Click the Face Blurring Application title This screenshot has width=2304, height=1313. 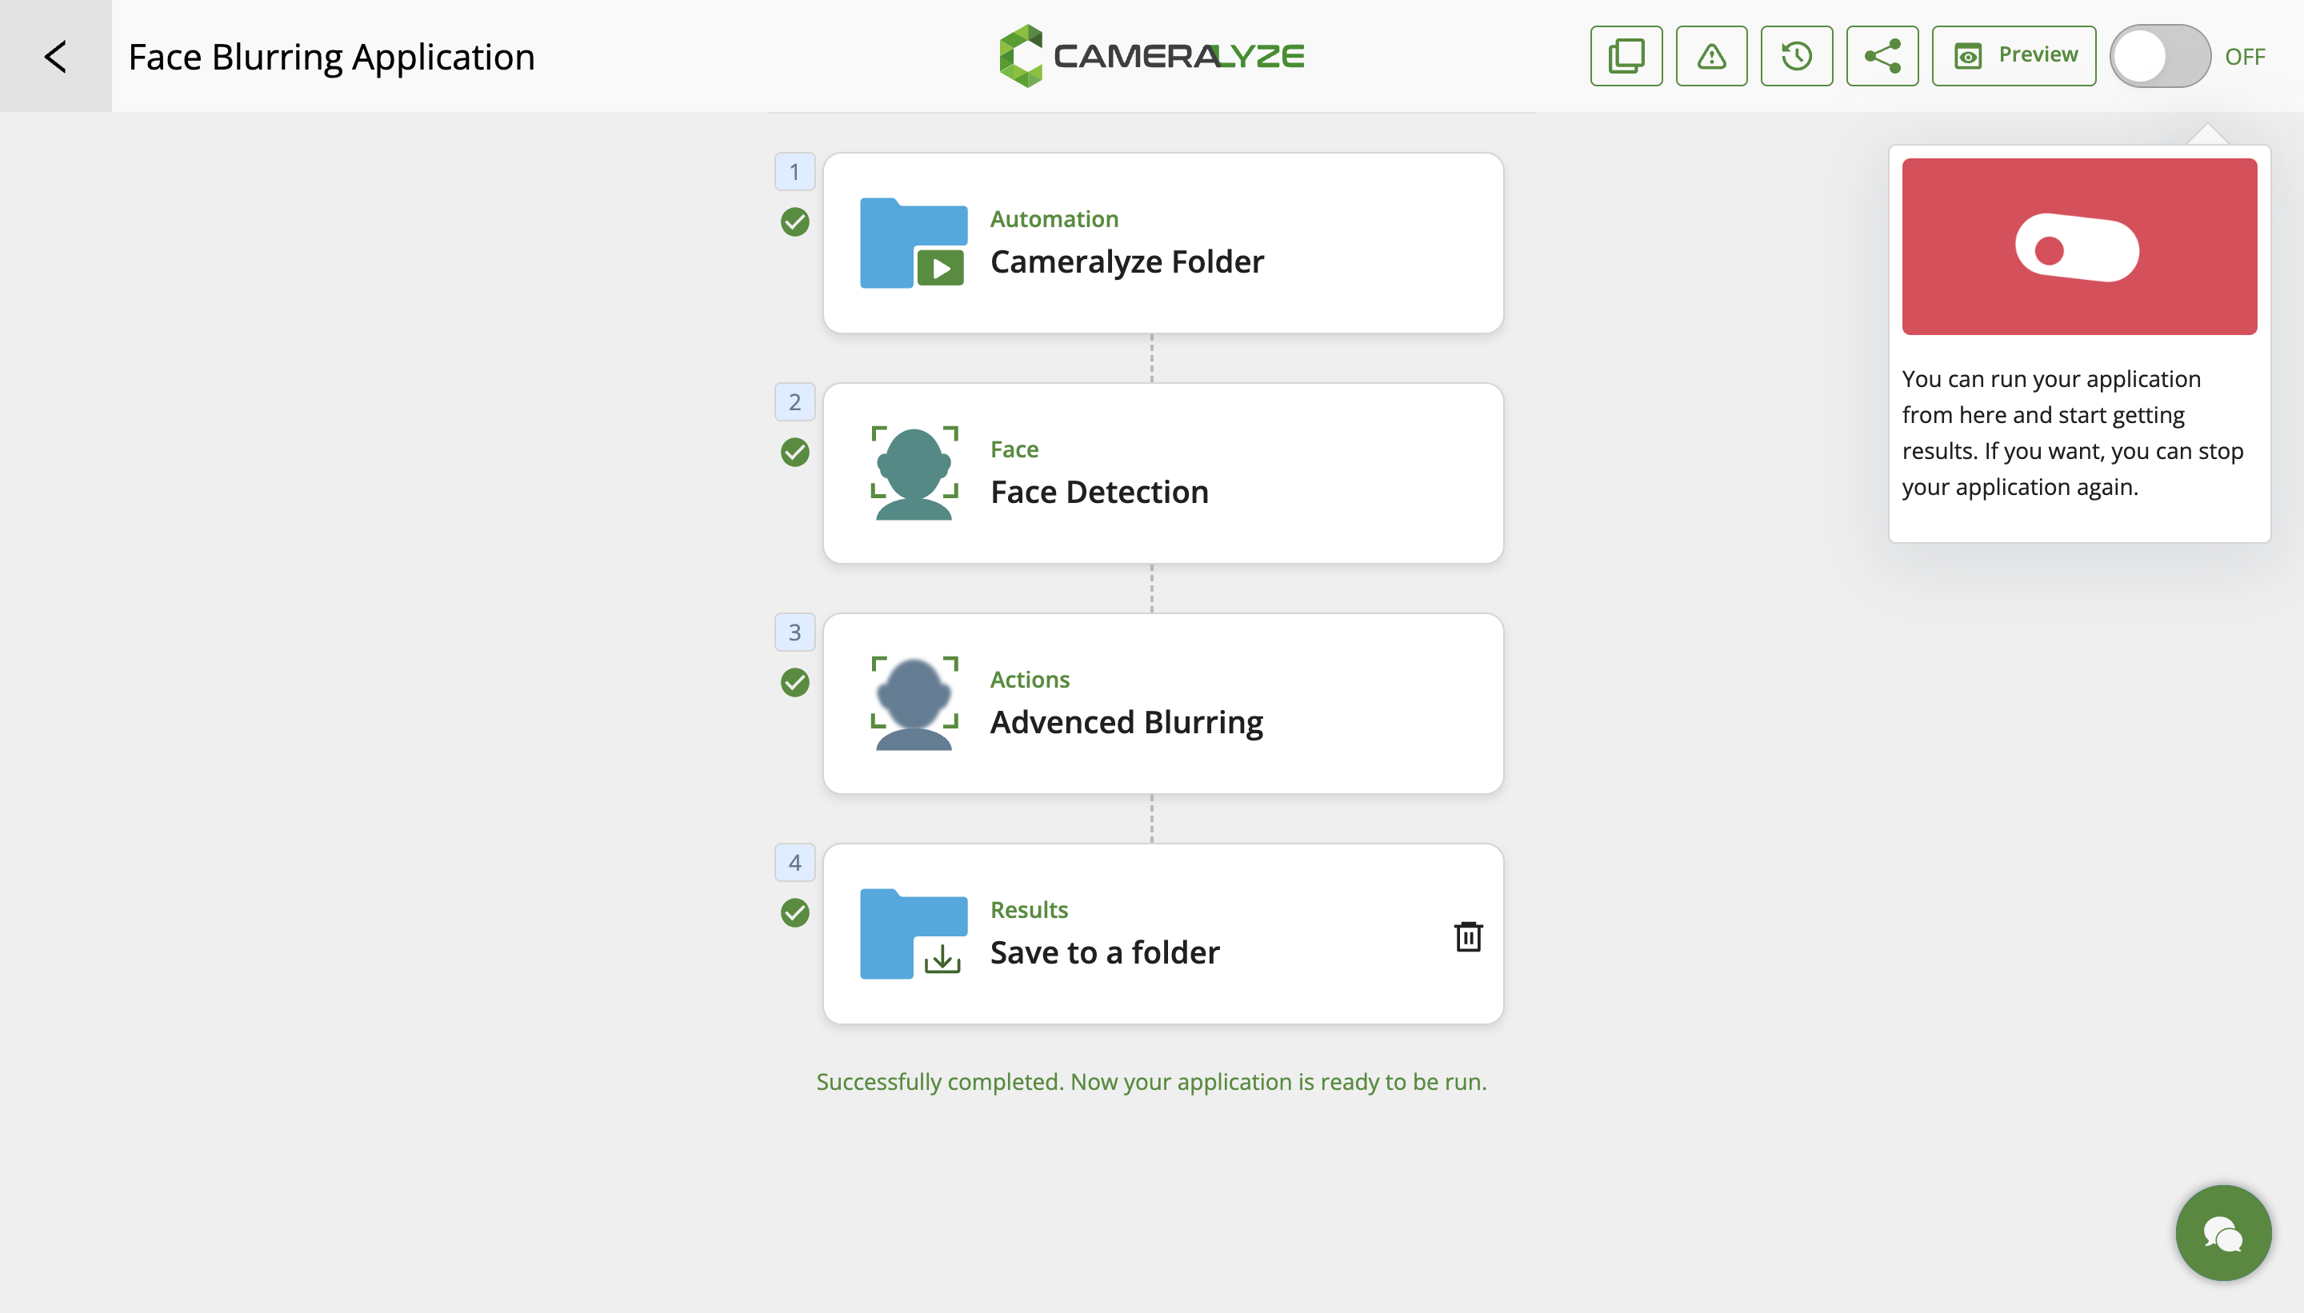click(x=331, y=56)
